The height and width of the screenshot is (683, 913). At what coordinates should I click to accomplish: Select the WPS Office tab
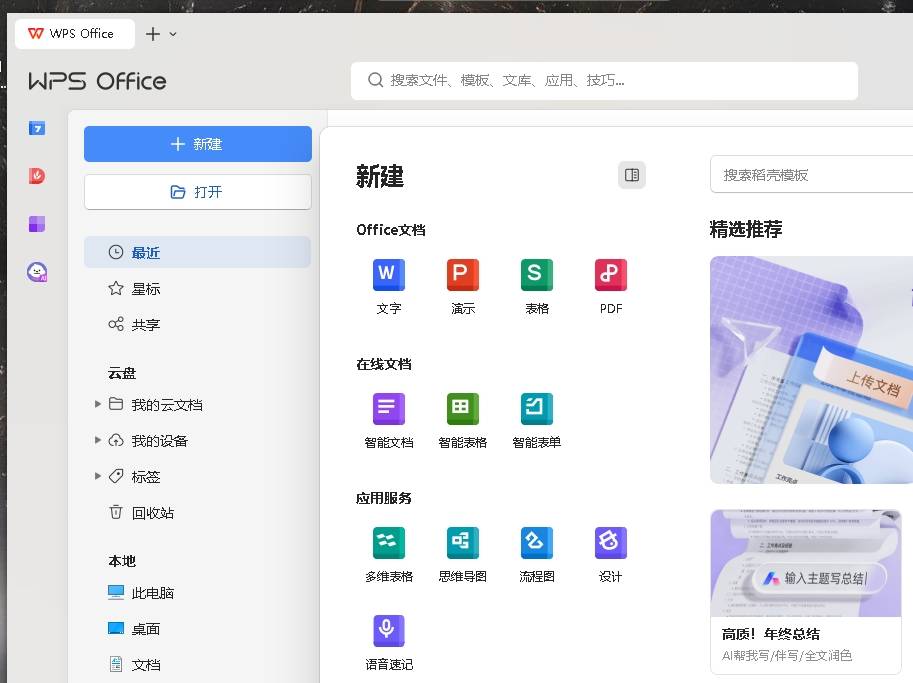coord(75,34)
